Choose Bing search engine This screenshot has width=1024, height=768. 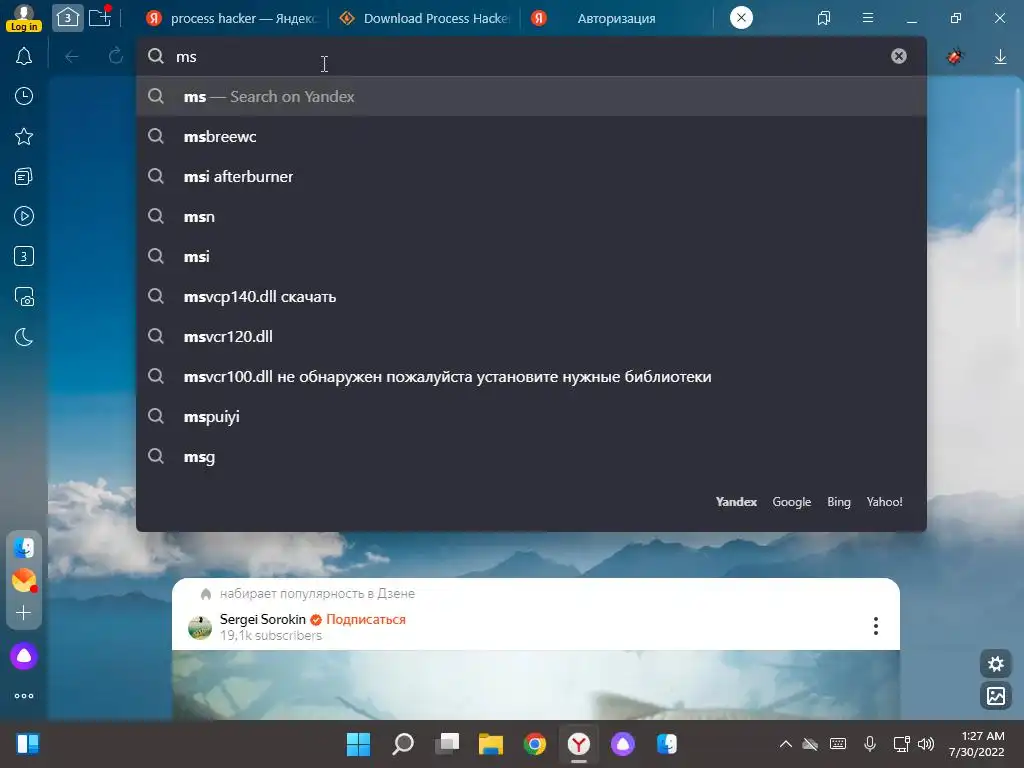coord(839,502)
